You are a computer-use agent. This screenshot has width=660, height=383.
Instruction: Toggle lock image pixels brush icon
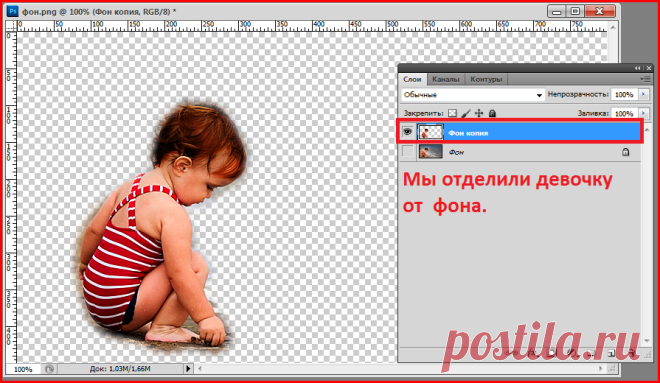click(466, 113)
